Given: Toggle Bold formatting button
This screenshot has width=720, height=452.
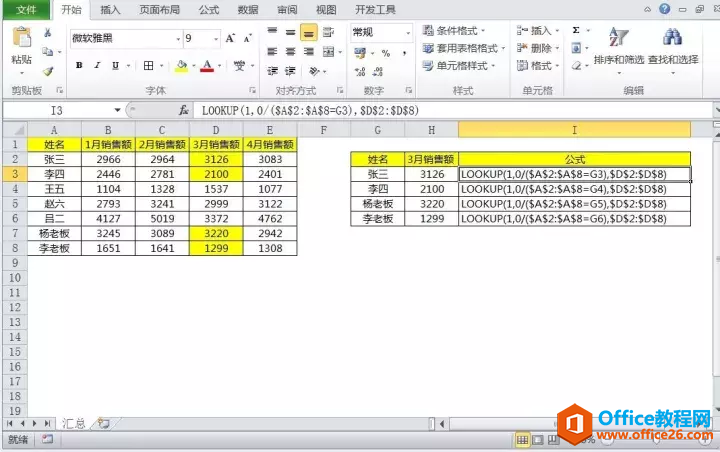Looking at the screenshot, I should (79, 65).
